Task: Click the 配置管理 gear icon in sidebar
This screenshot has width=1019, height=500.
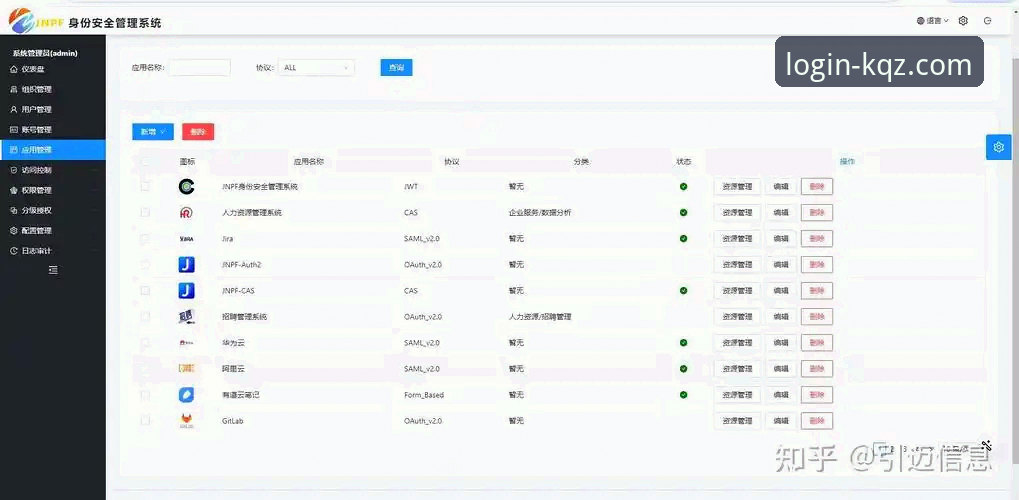Action: pyautogui.click(x=14, y=230)
